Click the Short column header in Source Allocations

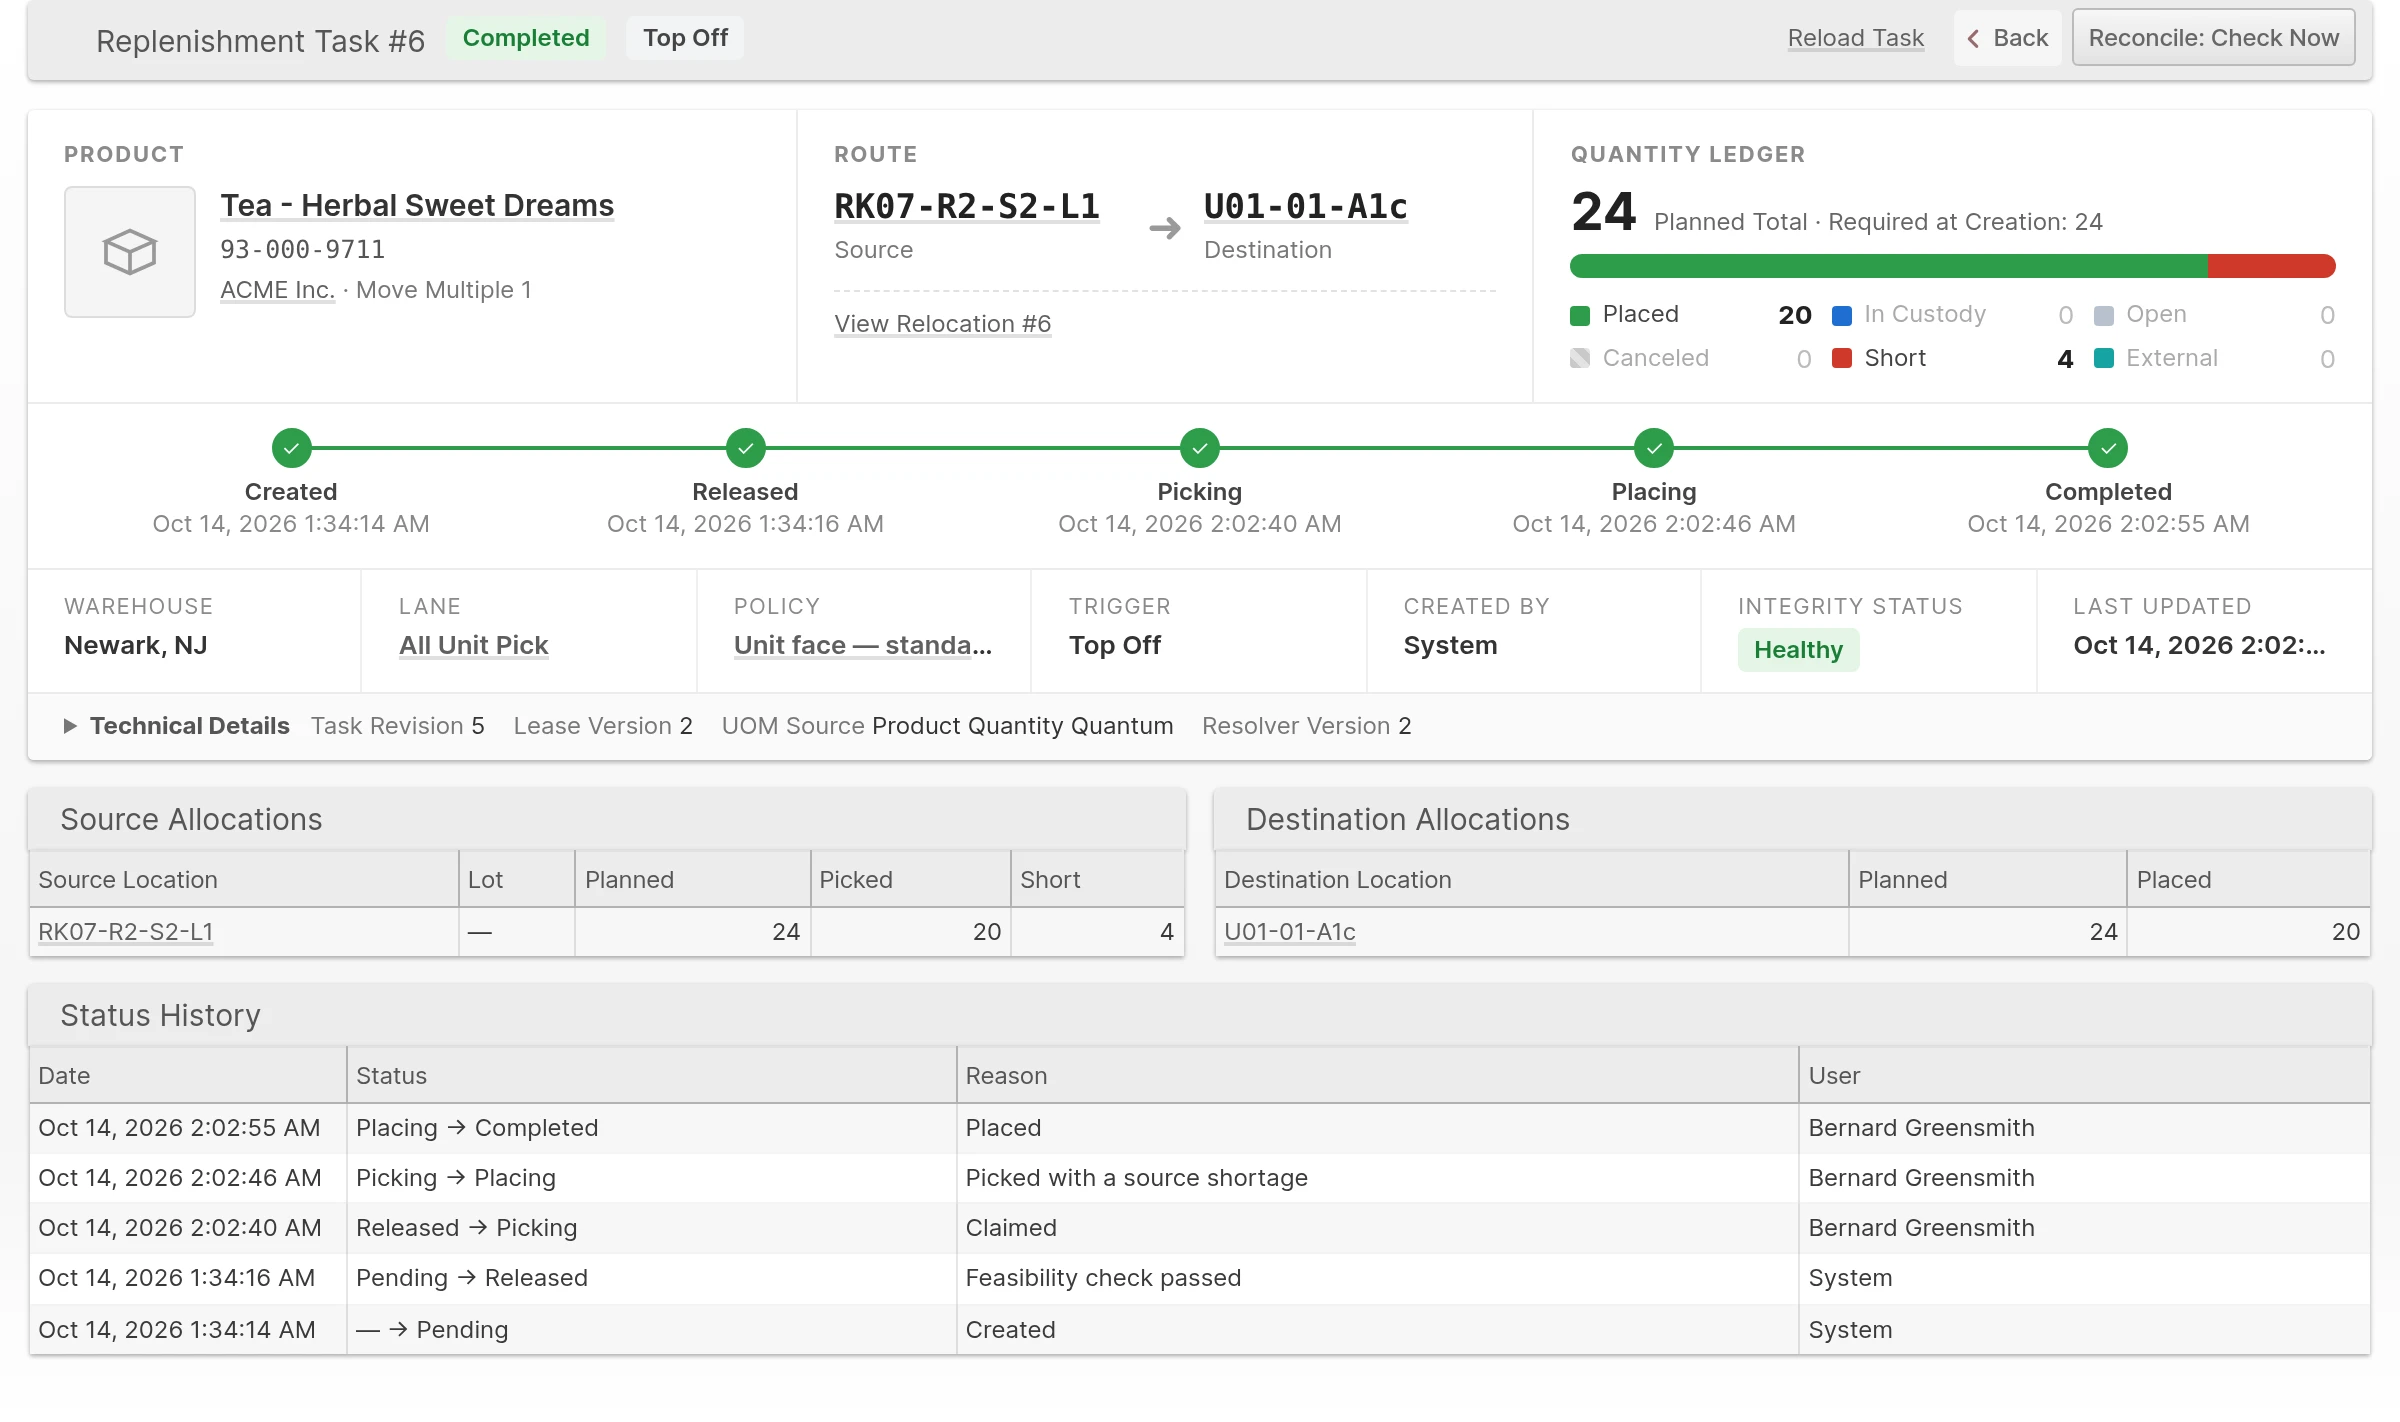tap(1098, 880)
